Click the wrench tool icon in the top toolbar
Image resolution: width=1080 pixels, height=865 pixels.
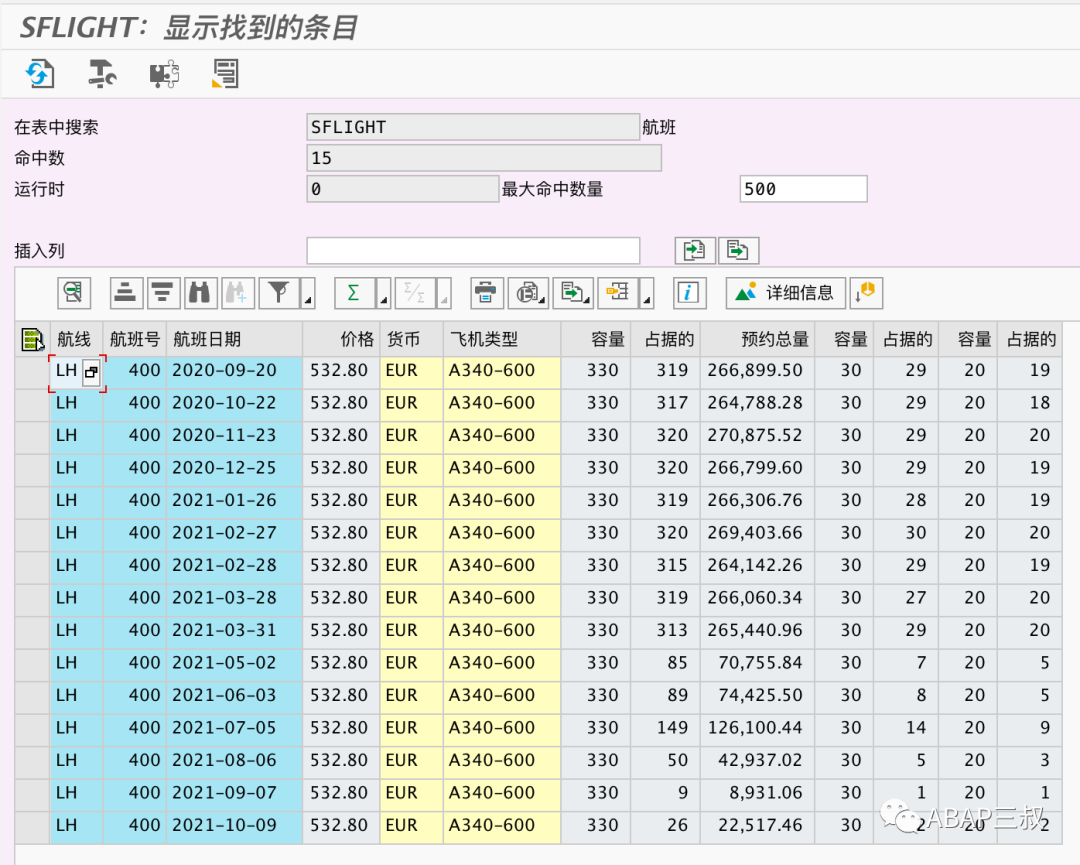point(102,74)
